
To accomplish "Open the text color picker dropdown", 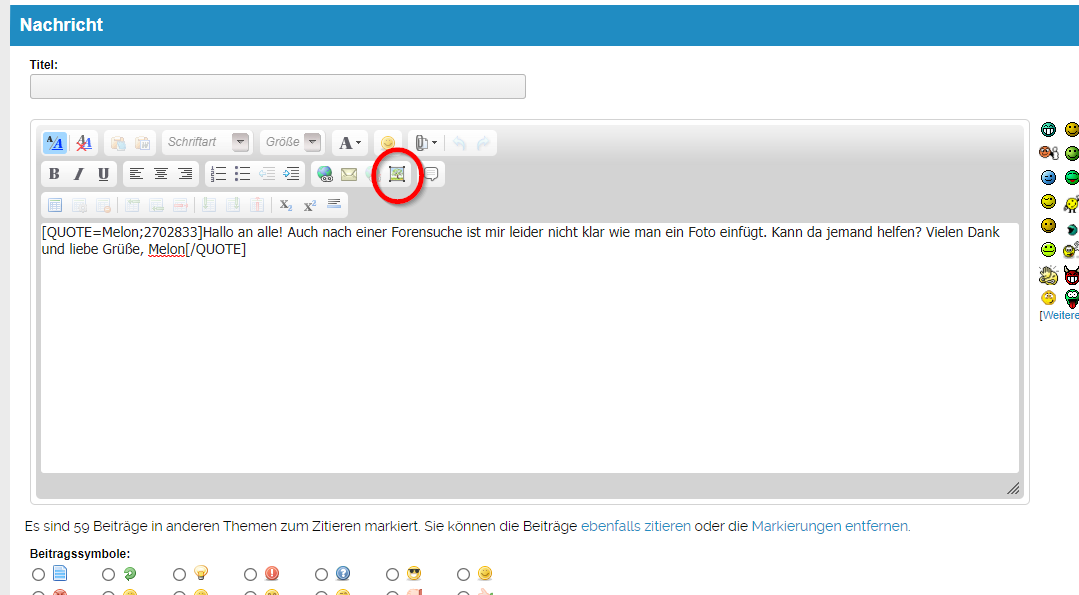I will click(350, 143).
